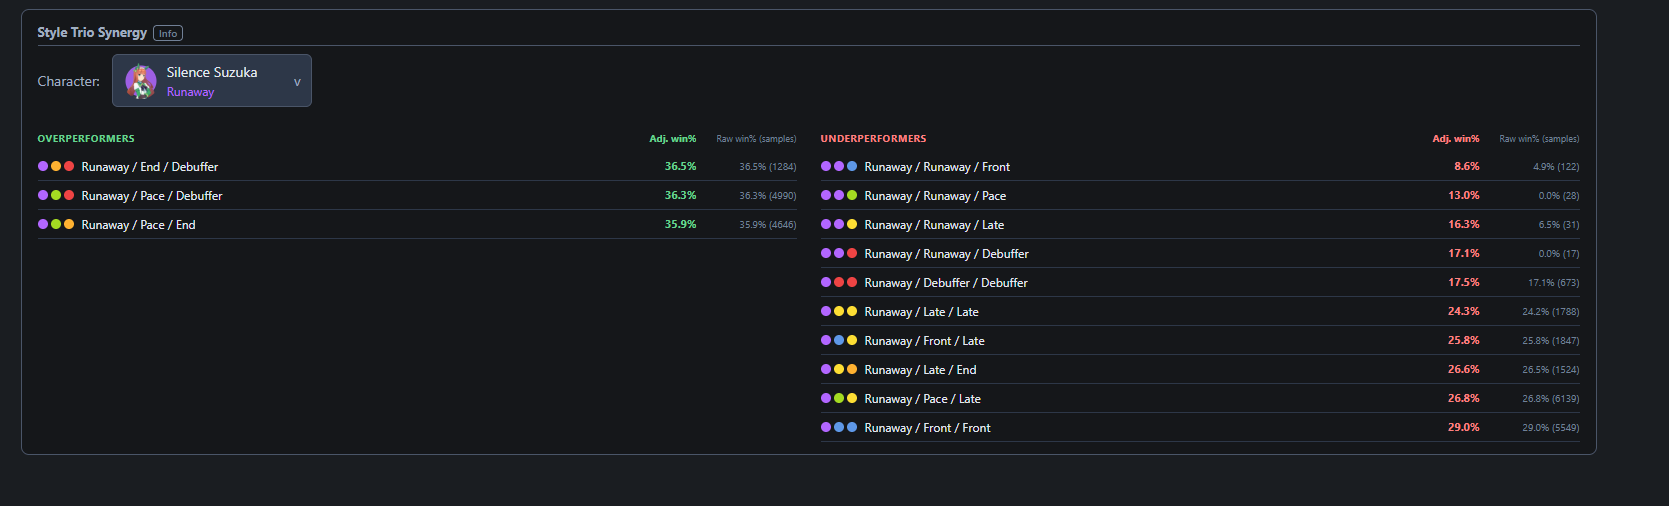Viewport: 1669px width, 506px height.
Task: Click style dots beside Runaway / Pace / Late
Action: (x=839, y=399)
